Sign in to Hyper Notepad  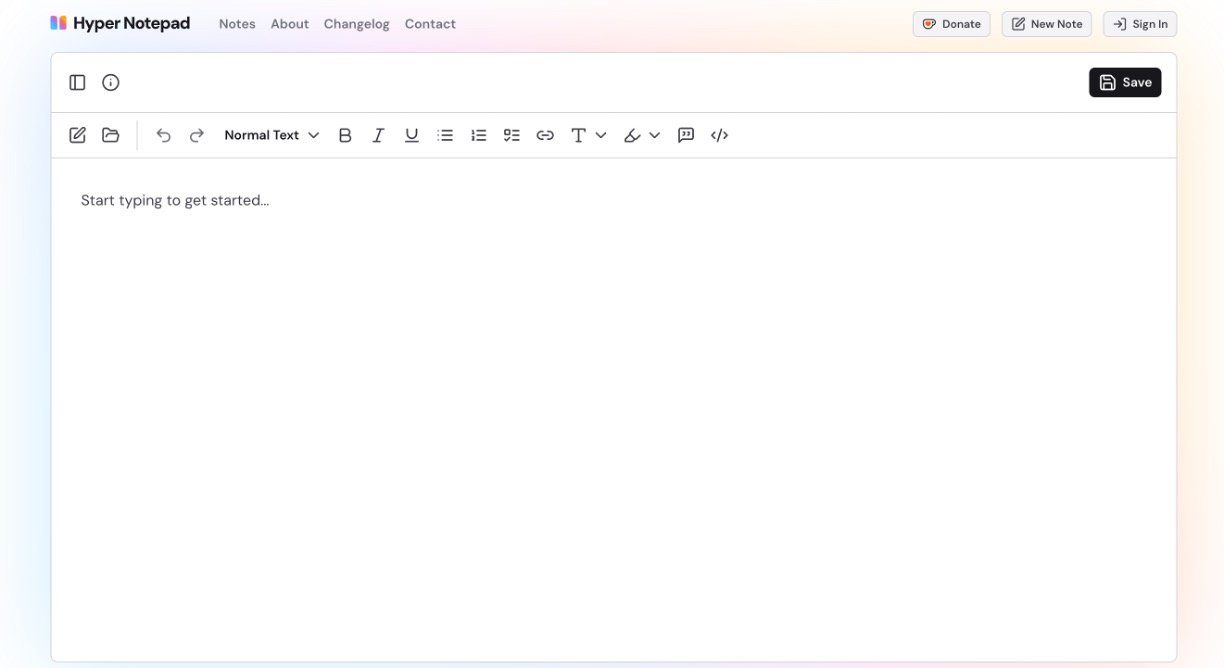[1139, 23]
